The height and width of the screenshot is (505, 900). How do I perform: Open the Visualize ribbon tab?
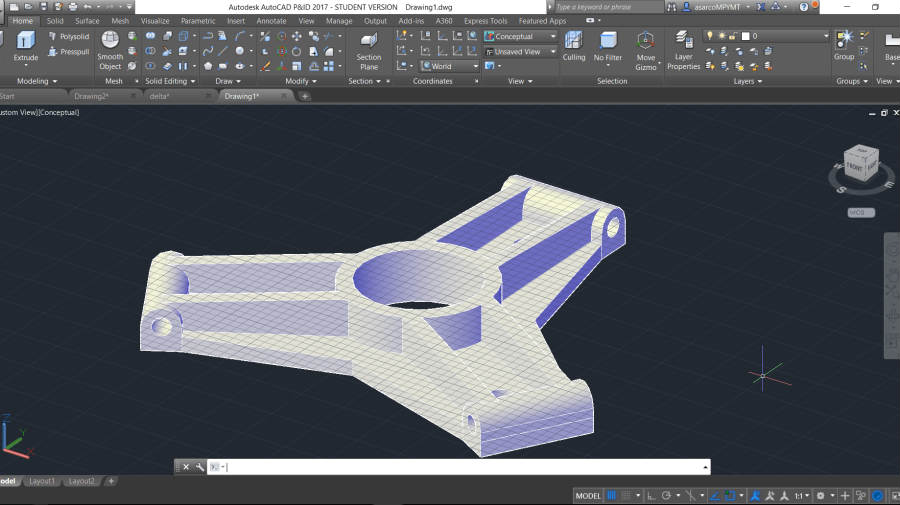[154, 20]
